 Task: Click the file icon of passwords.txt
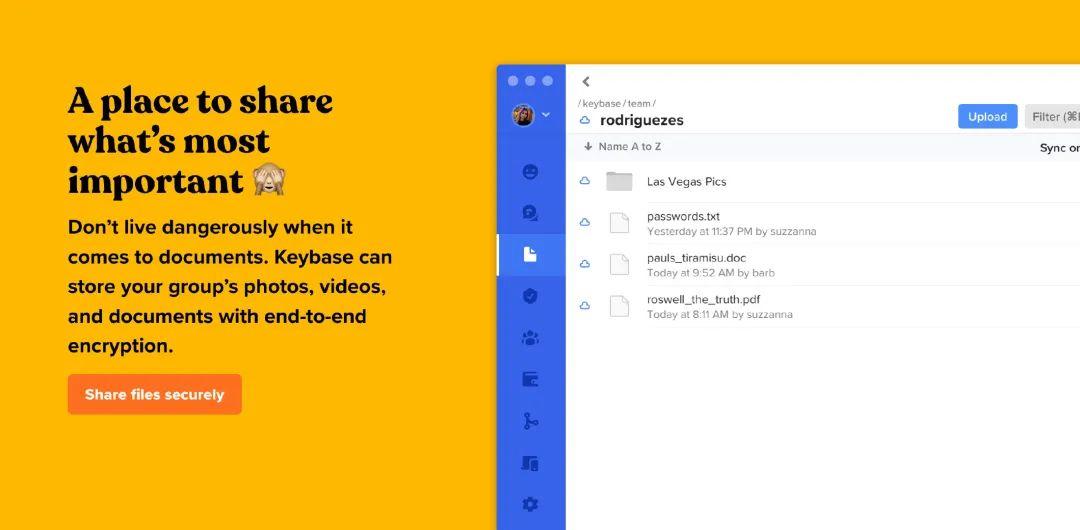pyautogui.click(x=620, y=223)
